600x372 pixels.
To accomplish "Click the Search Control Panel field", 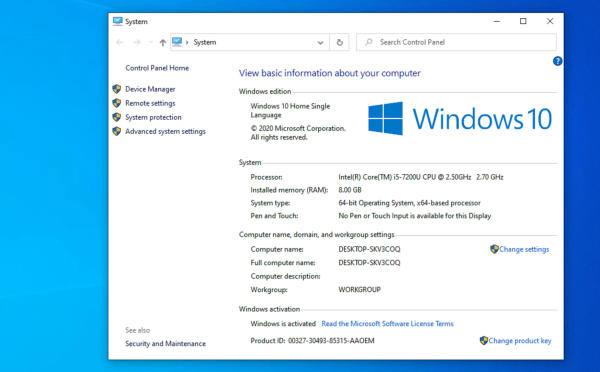I will point(456,42).
